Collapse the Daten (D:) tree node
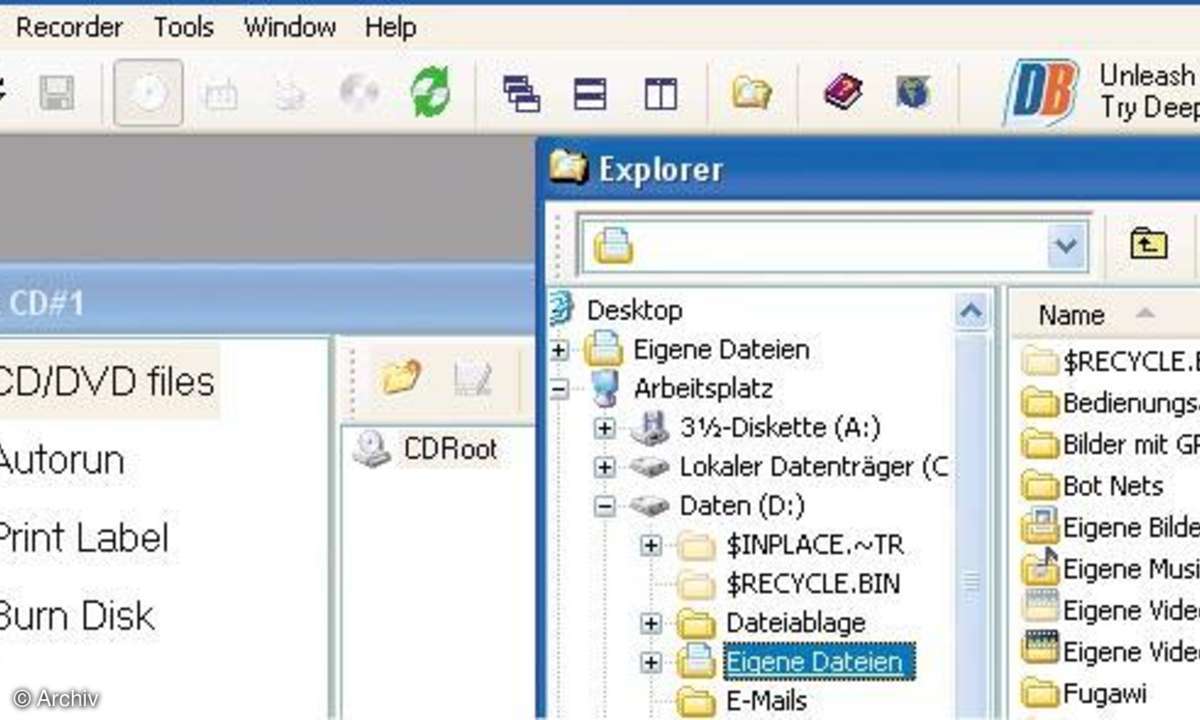The image size is (1200, 720). (x=604, y=506)
